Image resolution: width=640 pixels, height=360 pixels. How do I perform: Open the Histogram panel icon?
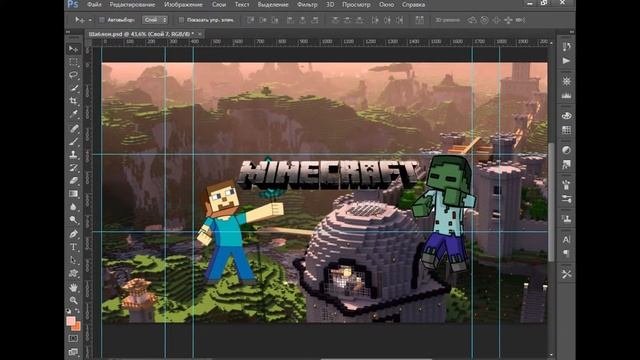pyautogui.click(x=566, y=96)
